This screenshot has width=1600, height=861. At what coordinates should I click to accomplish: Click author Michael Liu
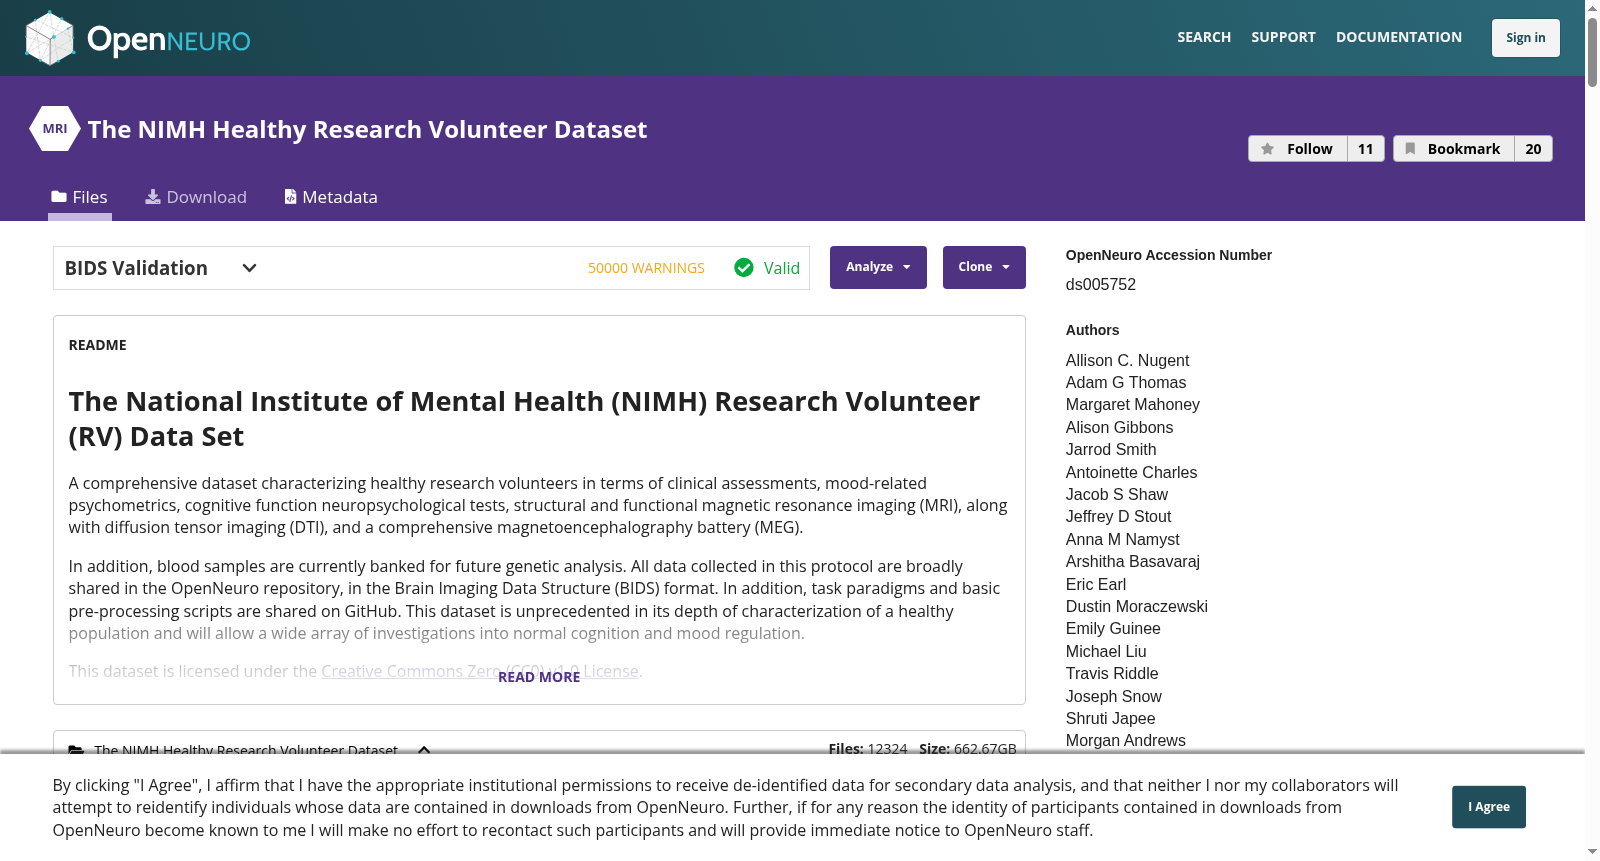[1106, 651]
